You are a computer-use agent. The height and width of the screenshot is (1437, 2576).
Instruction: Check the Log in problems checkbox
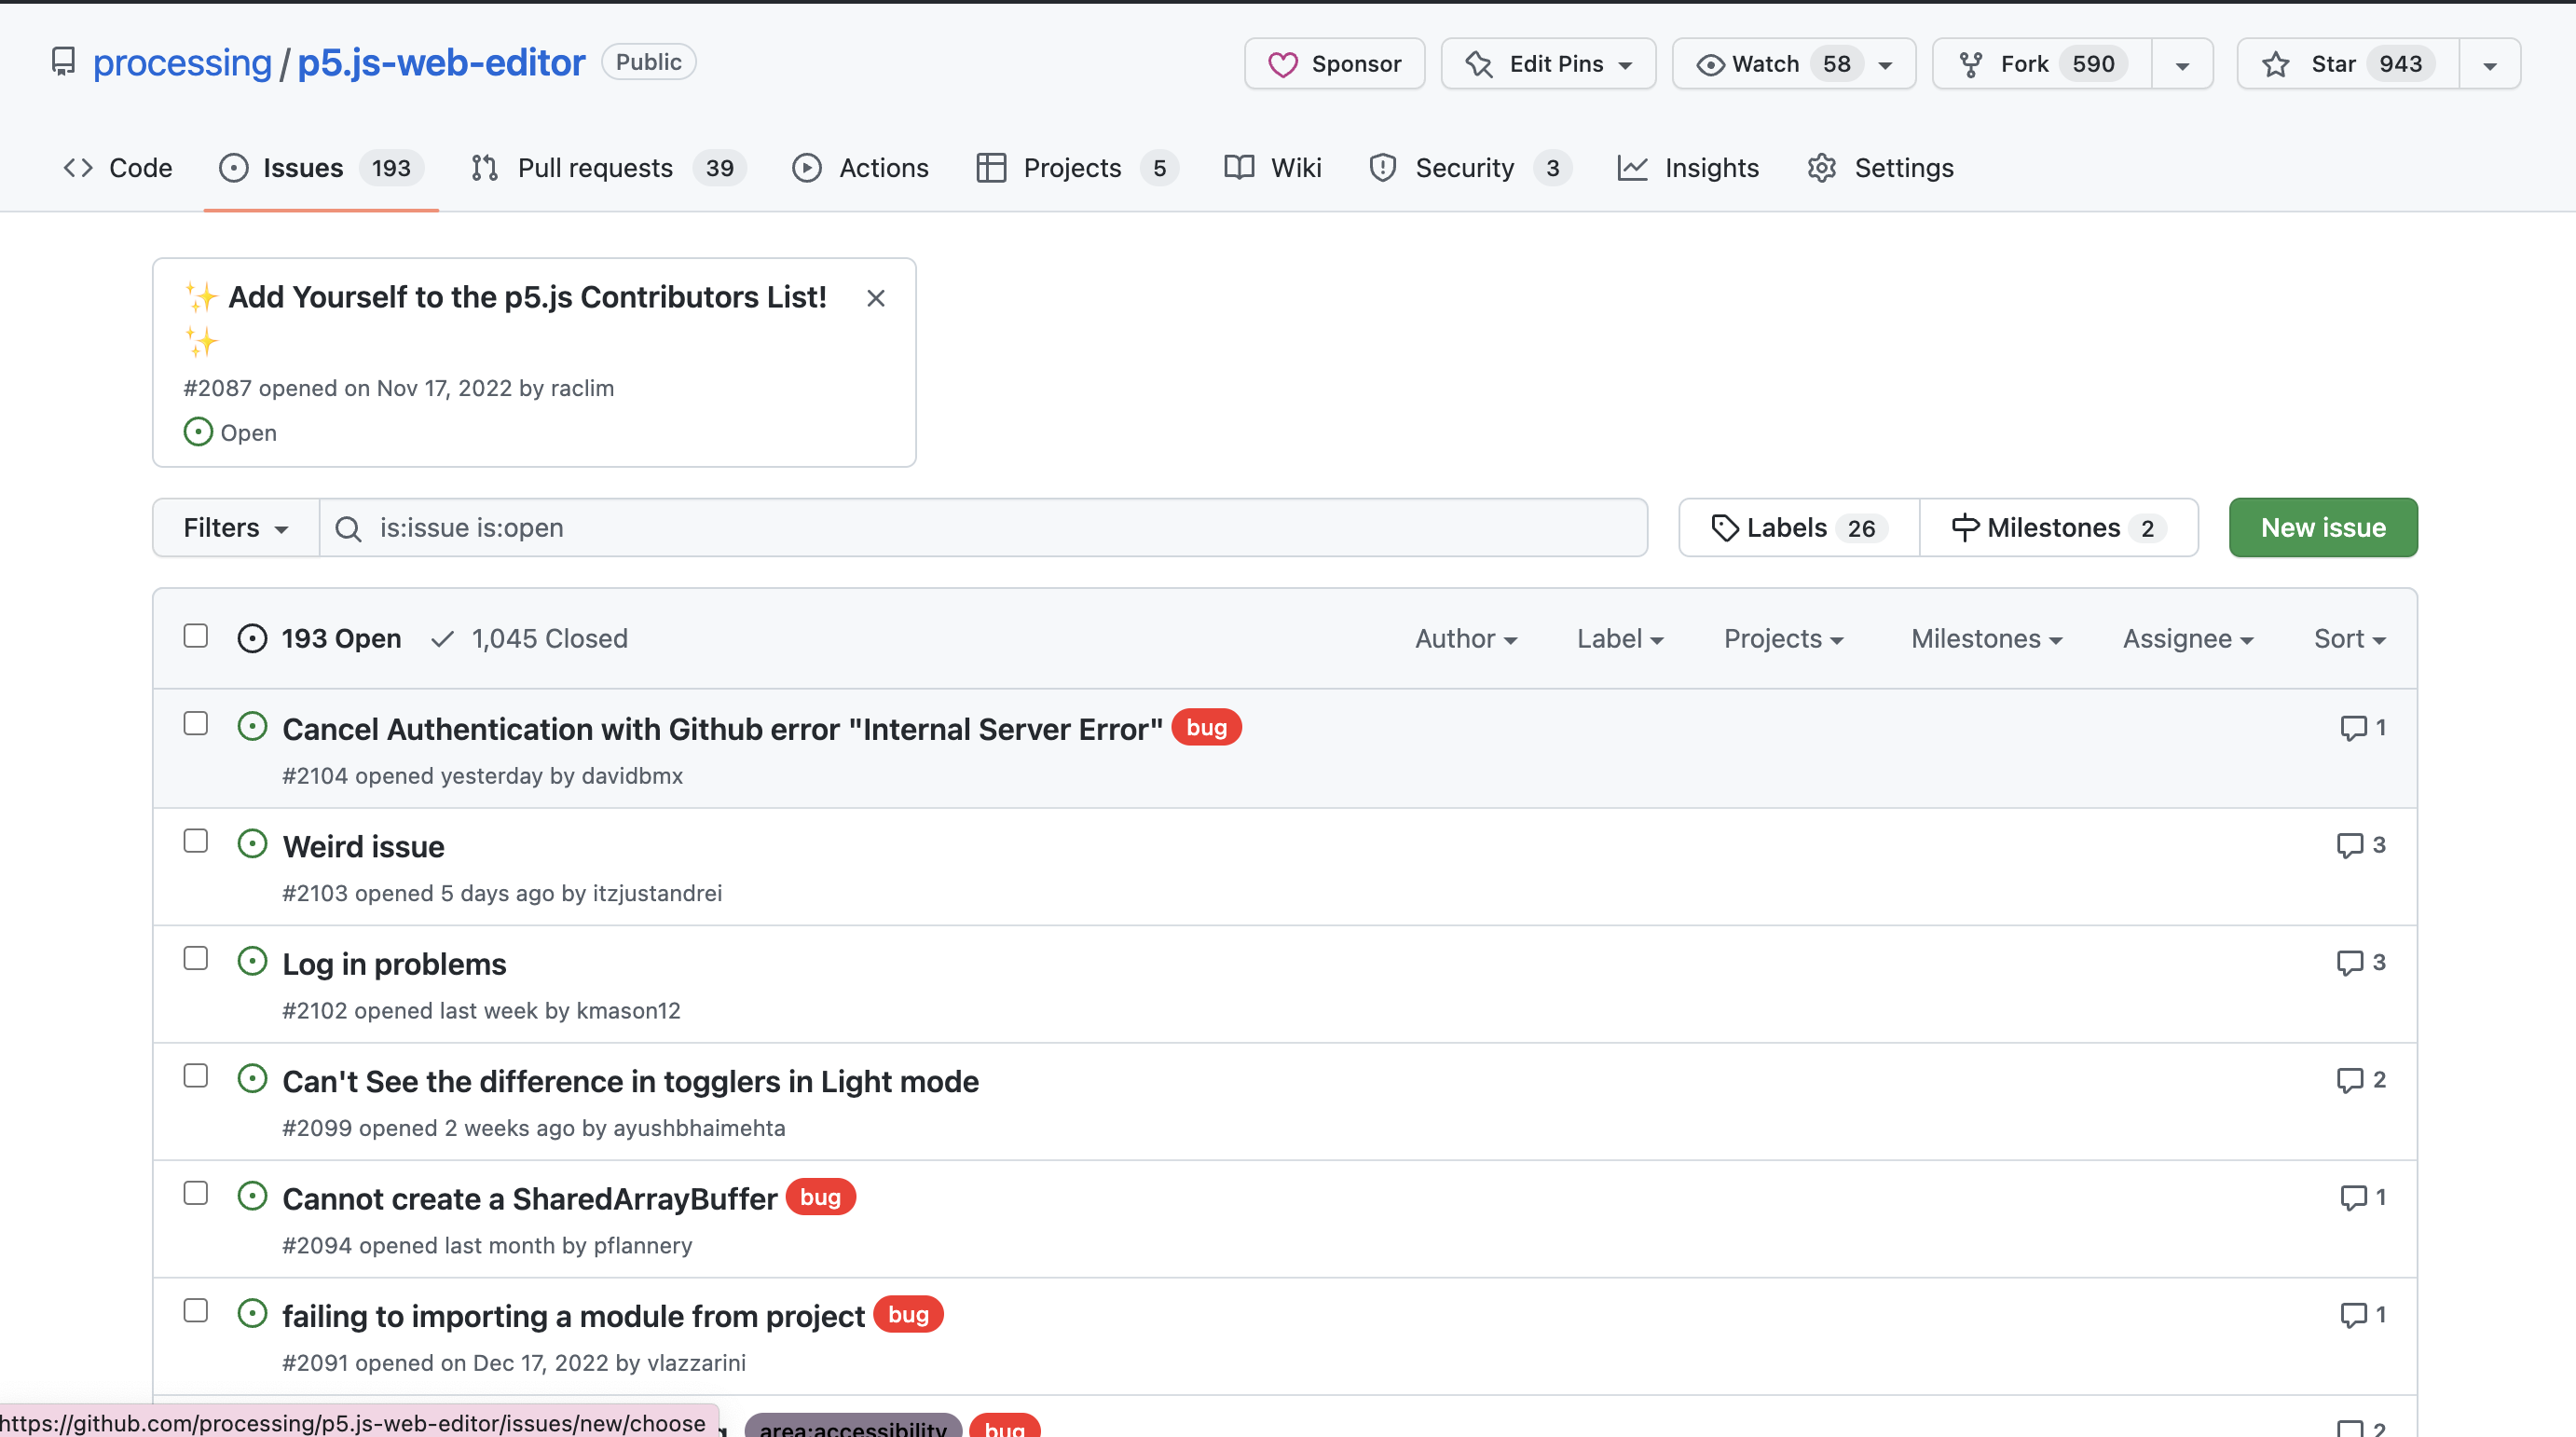[x=196, y=958]
